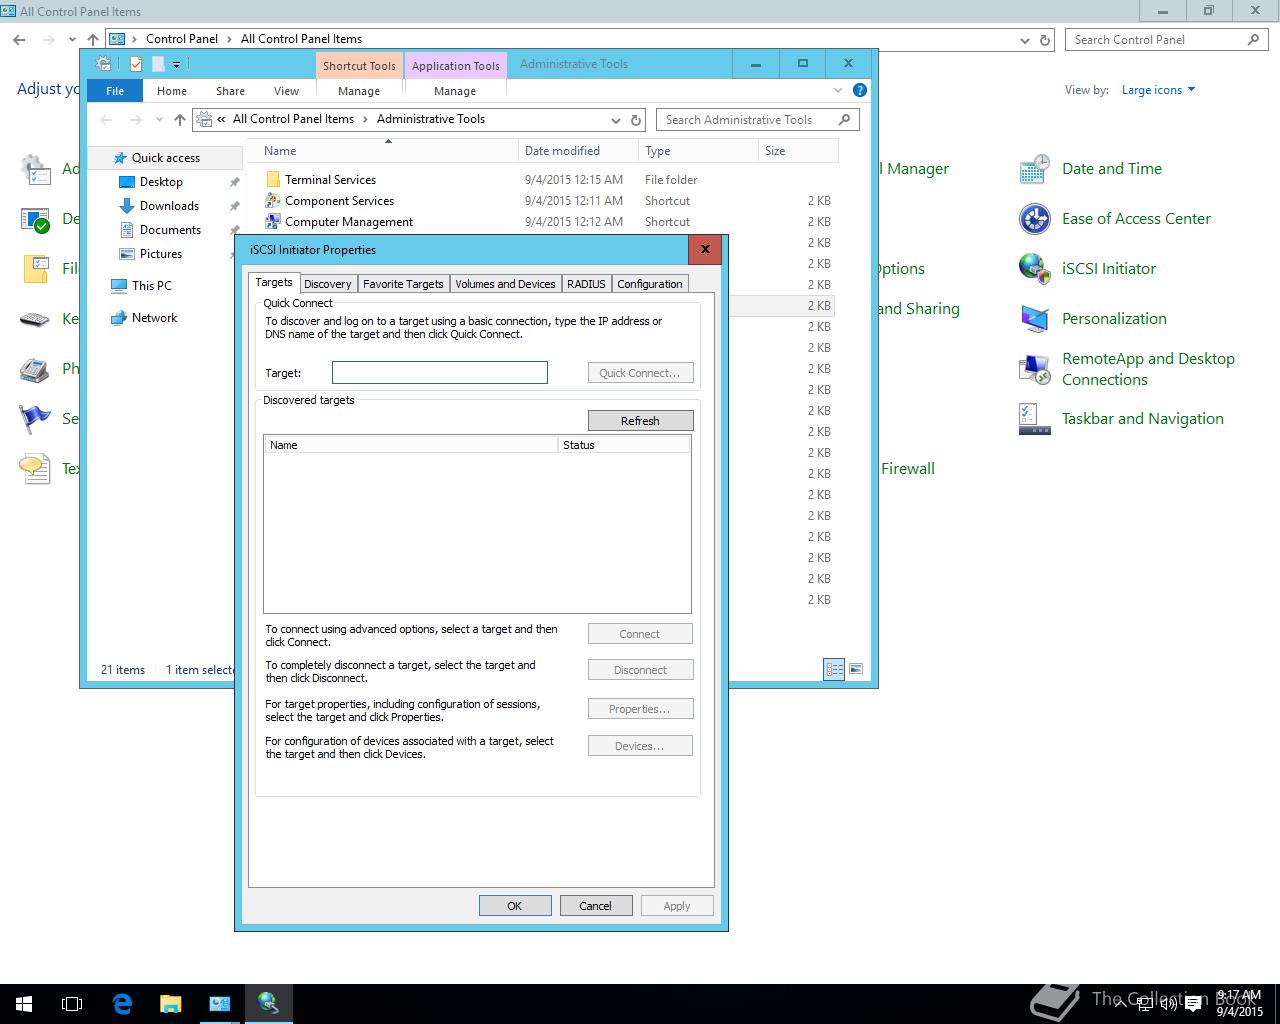This screenshot has height=1024, width=1280.
Task: Sort by Date modified column
Action: tap(578, 151)
